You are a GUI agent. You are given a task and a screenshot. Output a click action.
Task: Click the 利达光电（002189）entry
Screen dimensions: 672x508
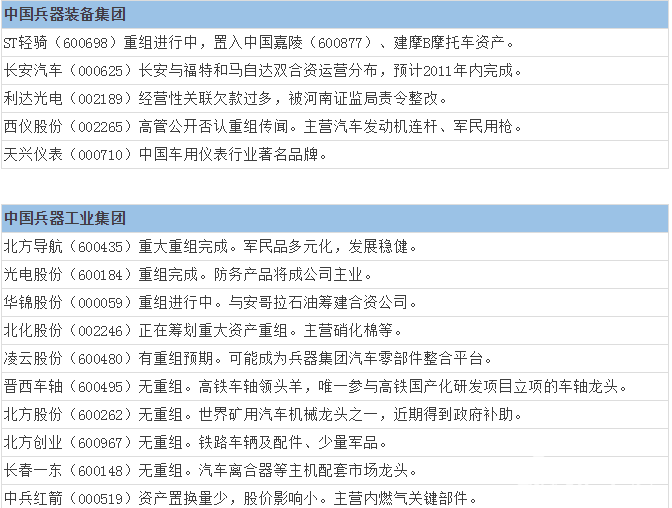click(x=61, y=99)
